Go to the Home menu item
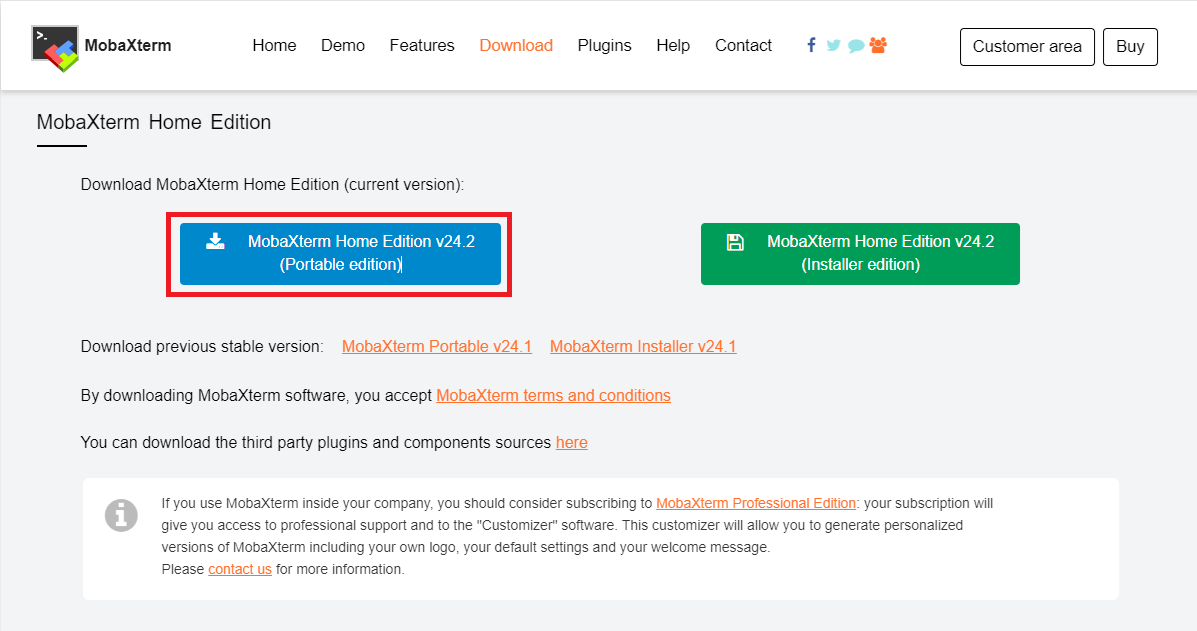Viewport: 1197px width, 631px height. [274, 46]
